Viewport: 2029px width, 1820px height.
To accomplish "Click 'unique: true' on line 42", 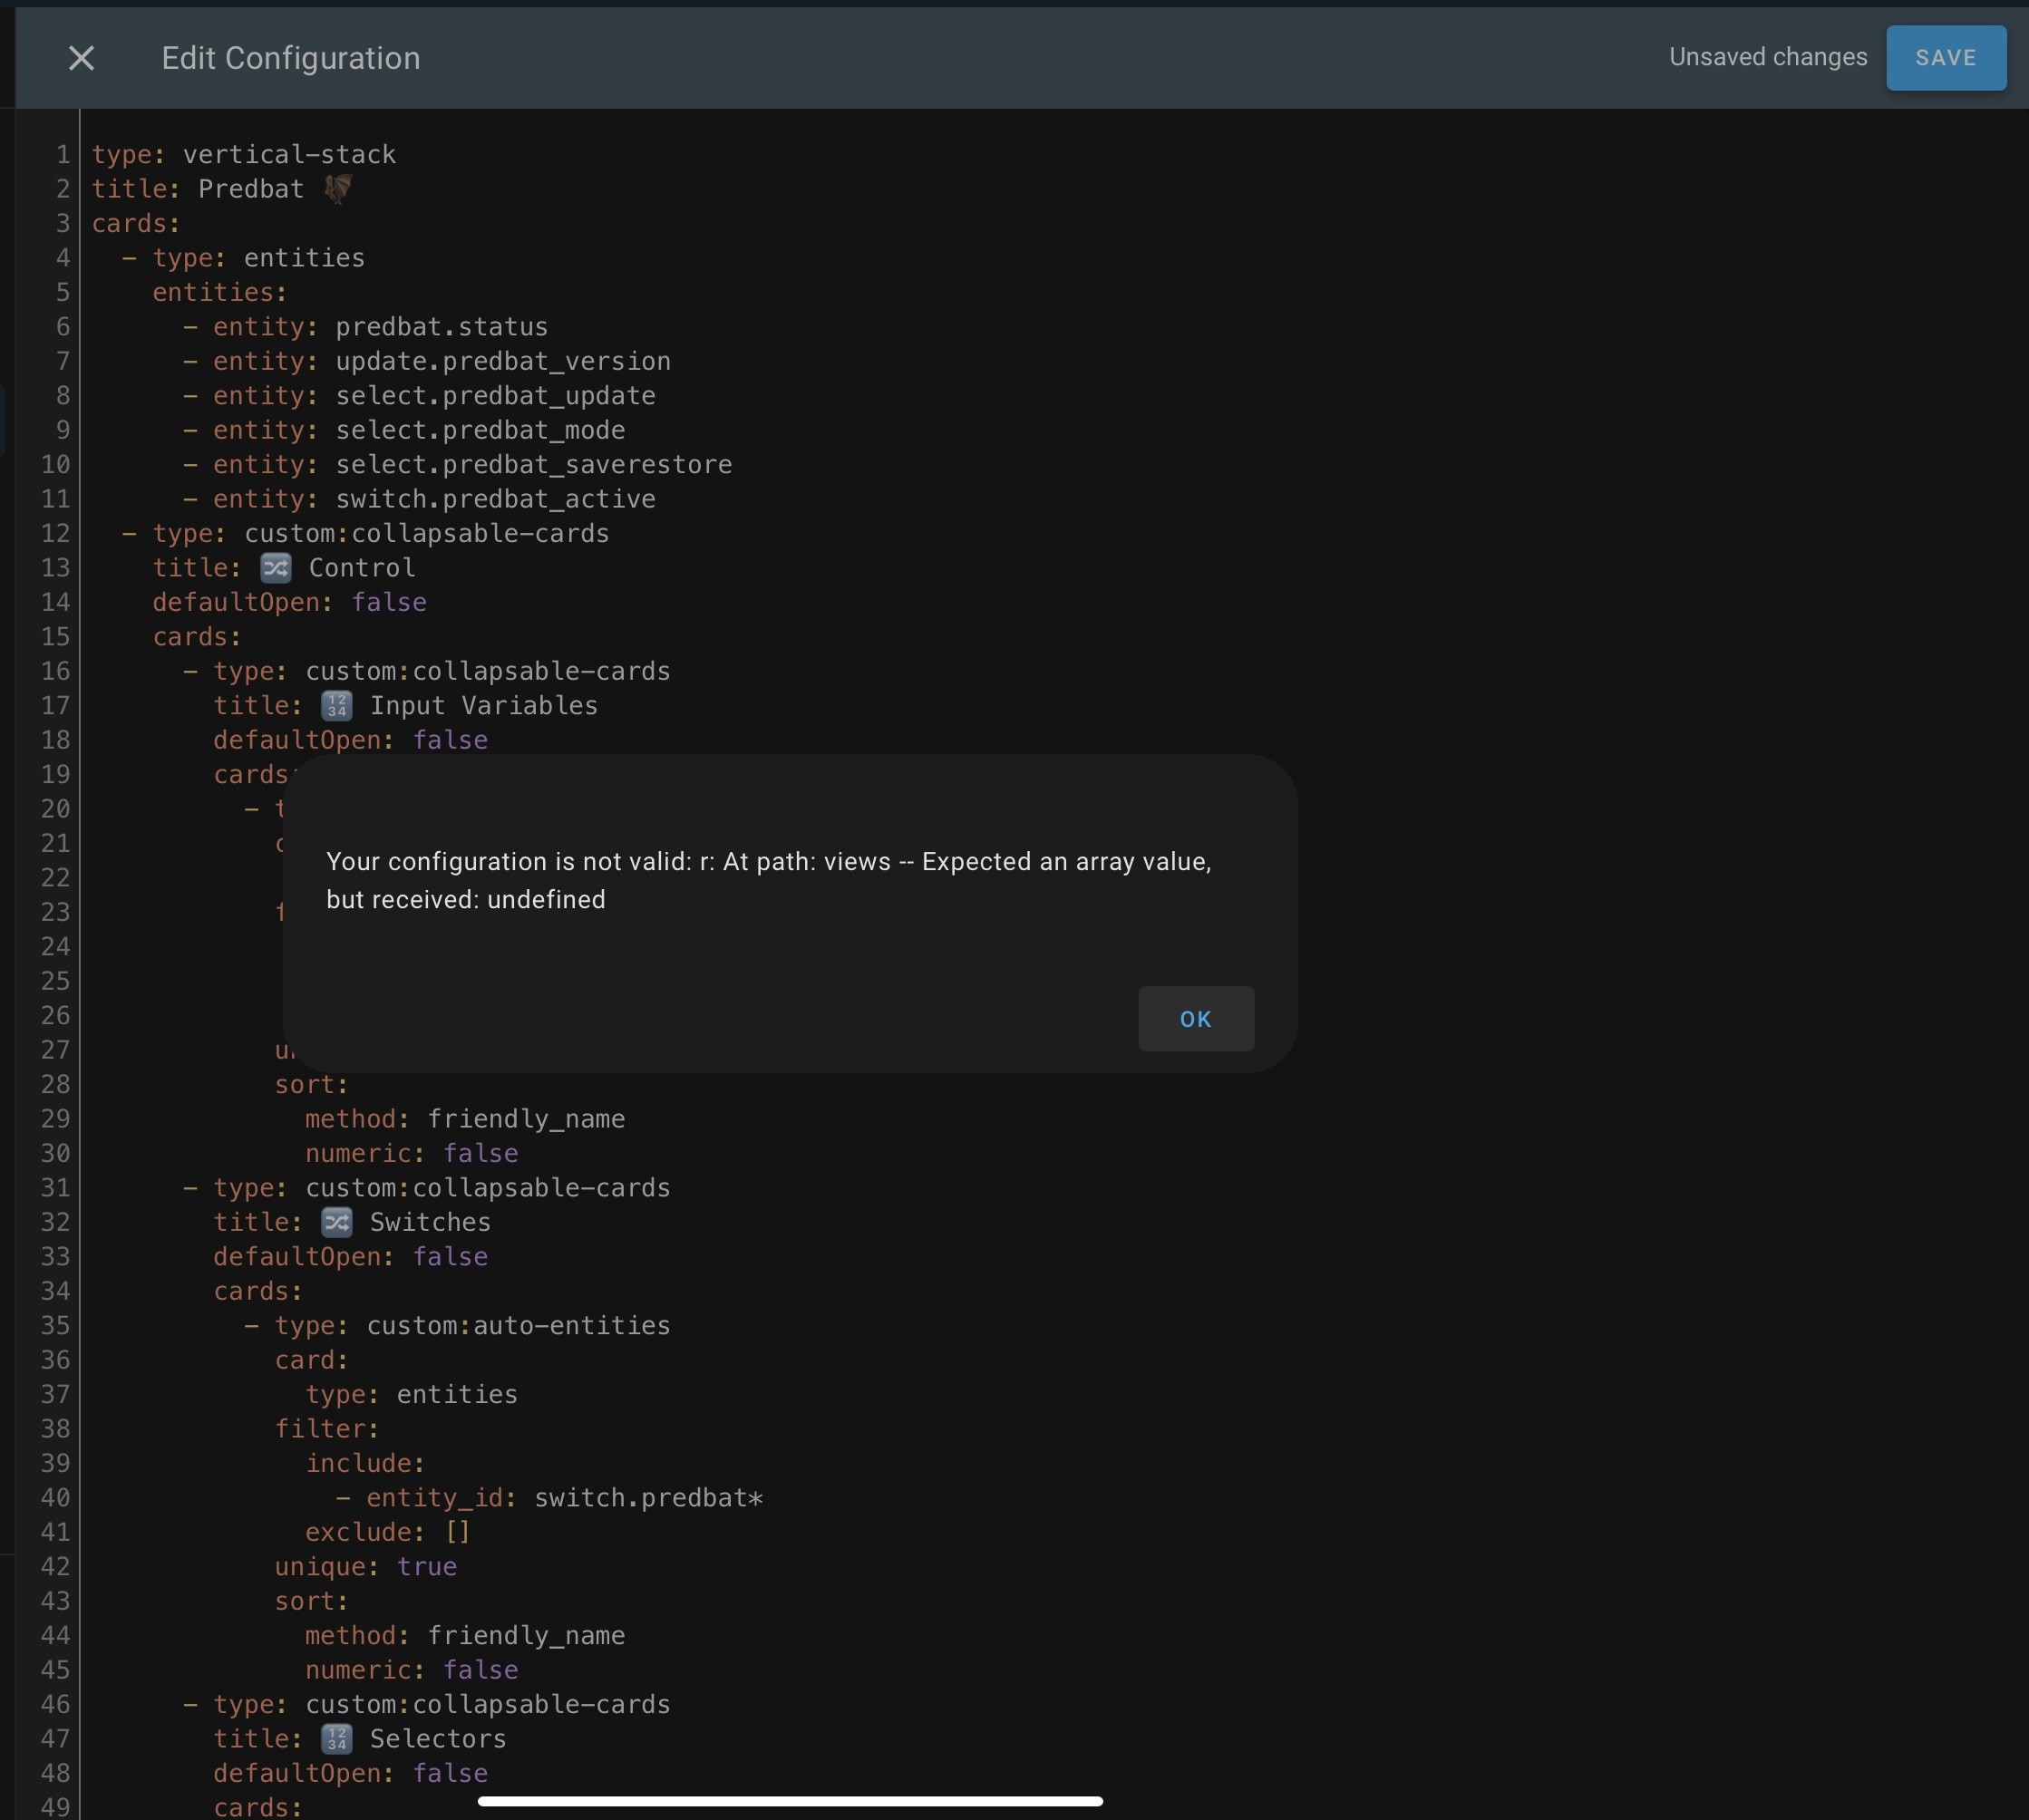I will tap(366, 1567).
